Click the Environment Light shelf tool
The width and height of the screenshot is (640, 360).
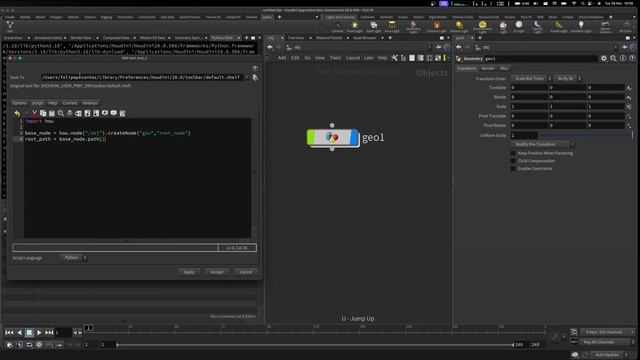(x=482, y=27)
